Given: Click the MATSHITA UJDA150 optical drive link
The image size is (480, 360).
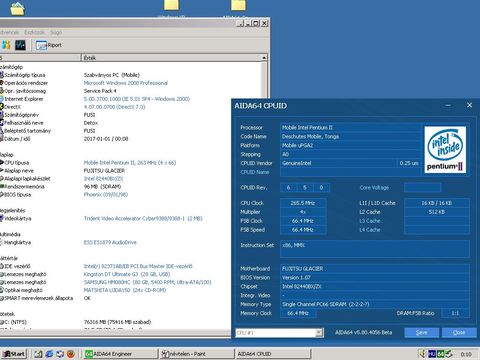Looking at the screenshot, I should pyautogui.click(x=125, y=290).
